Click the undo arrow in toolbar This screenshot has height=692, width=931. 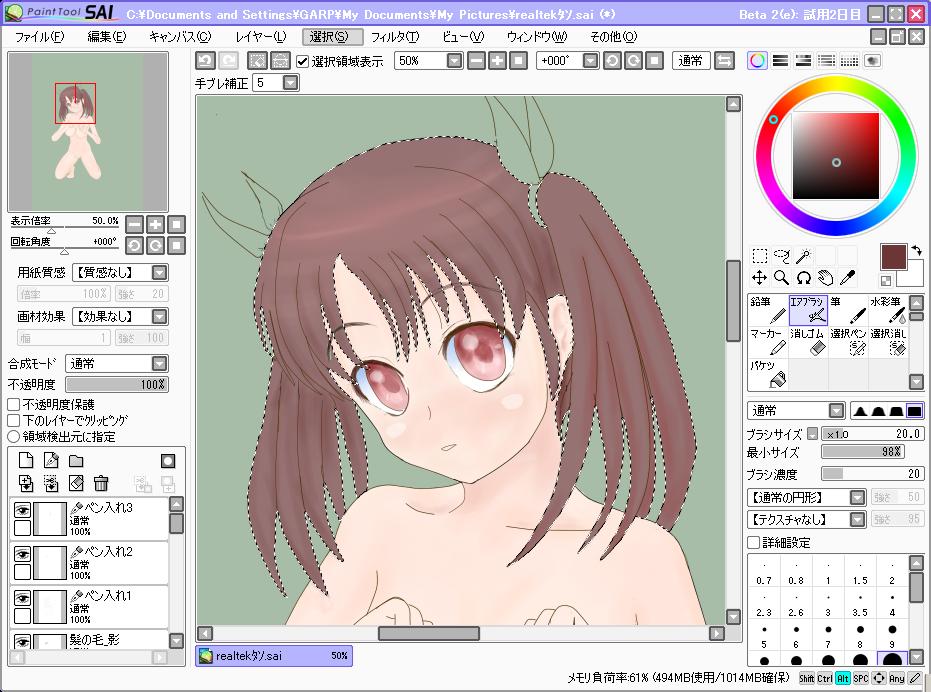point(205,61)
